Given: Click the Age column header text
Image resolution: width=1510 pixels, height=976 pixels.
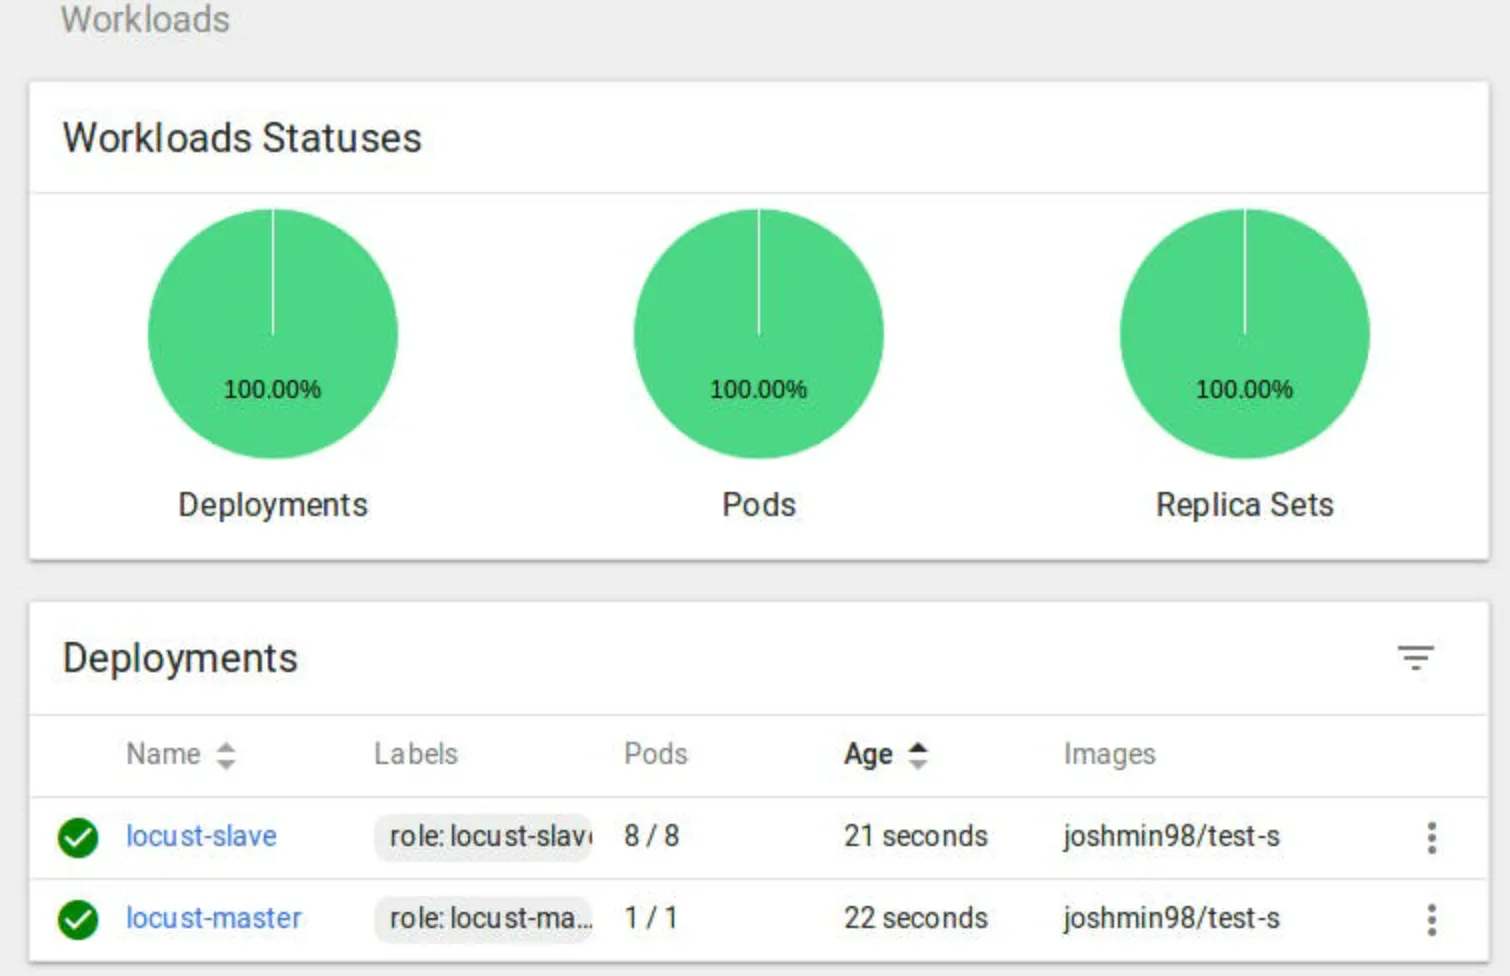Looking at the screenshot, I should 868,754.
